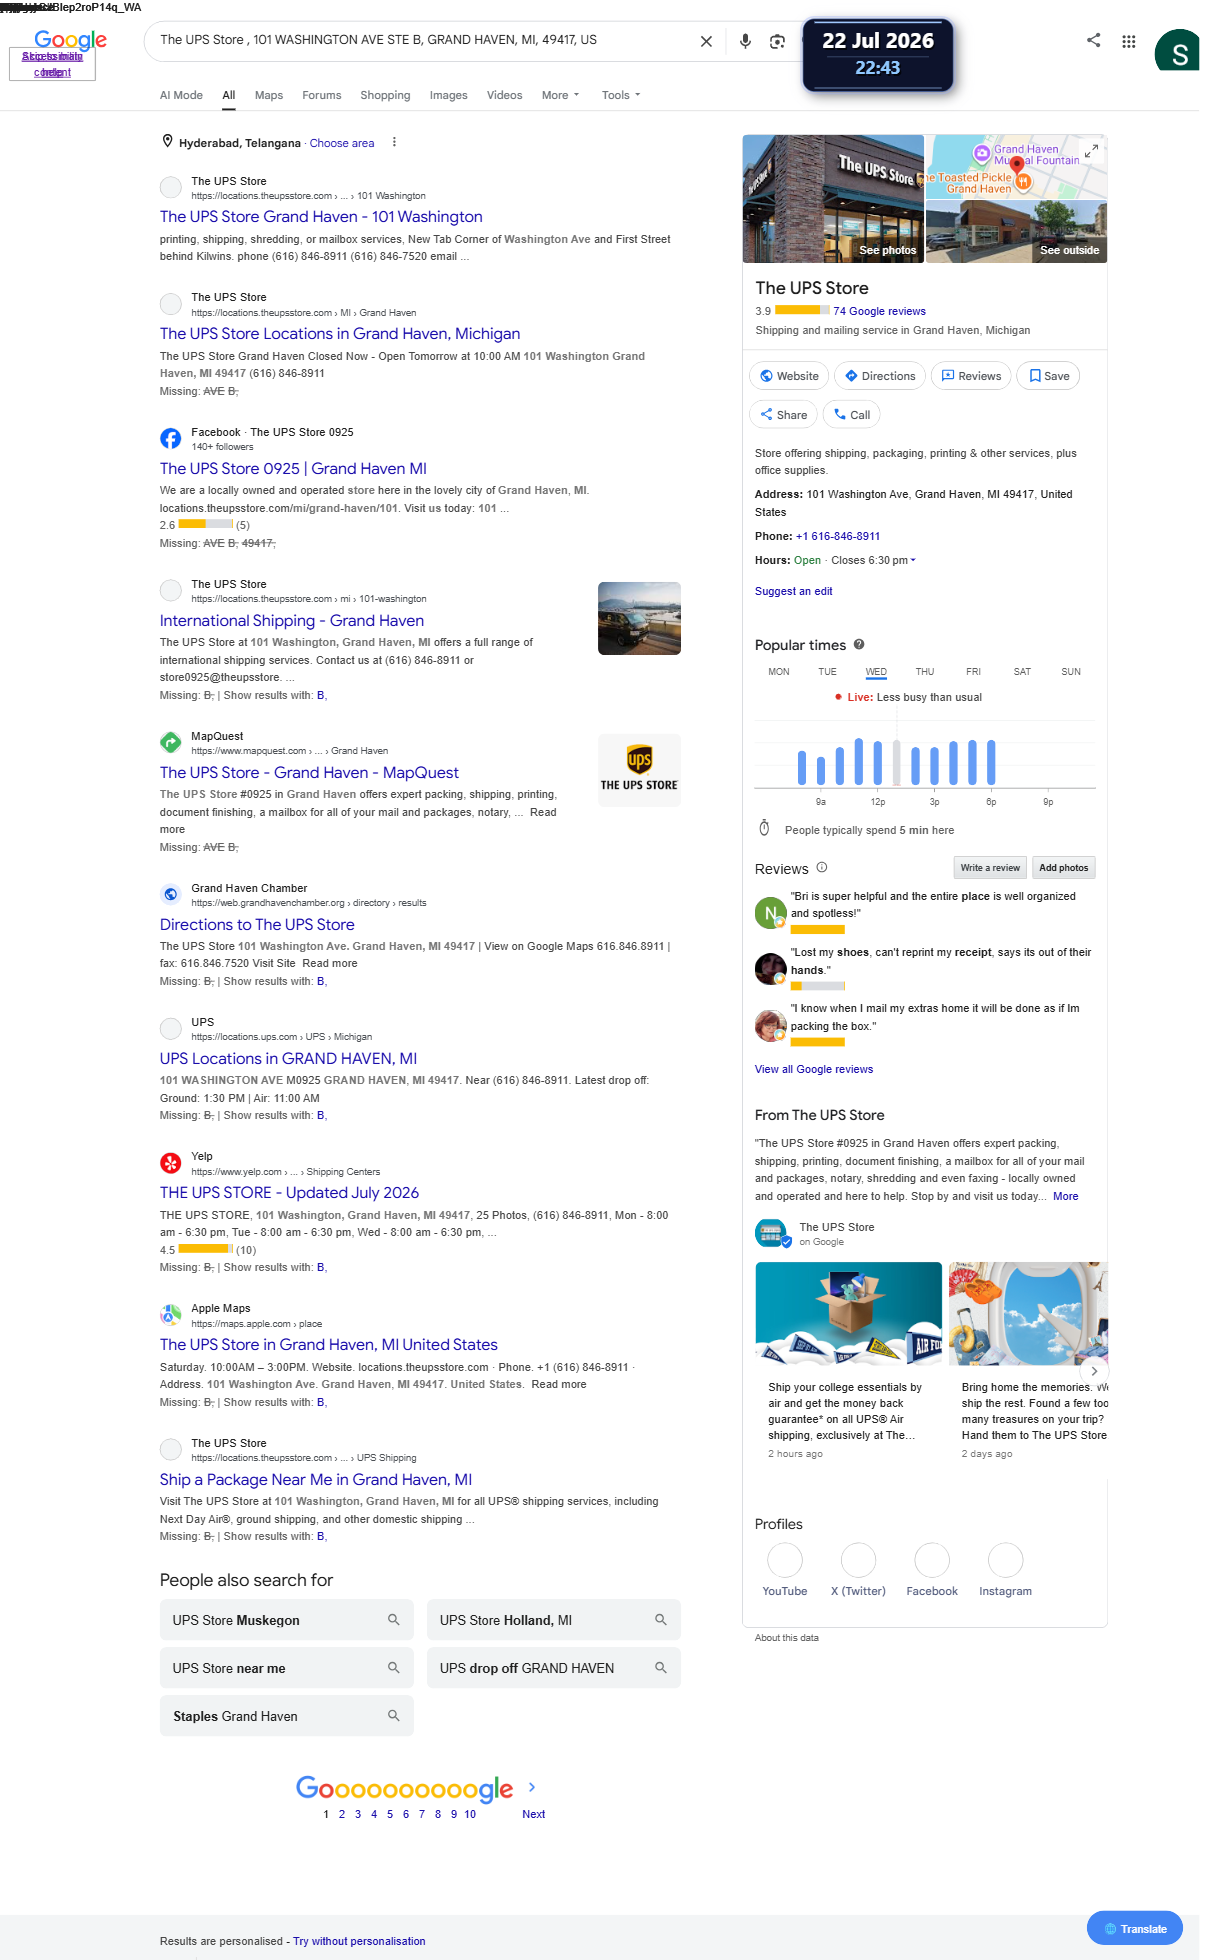
Task: Select MON in Popular times
Action: (x=779, y=672)
